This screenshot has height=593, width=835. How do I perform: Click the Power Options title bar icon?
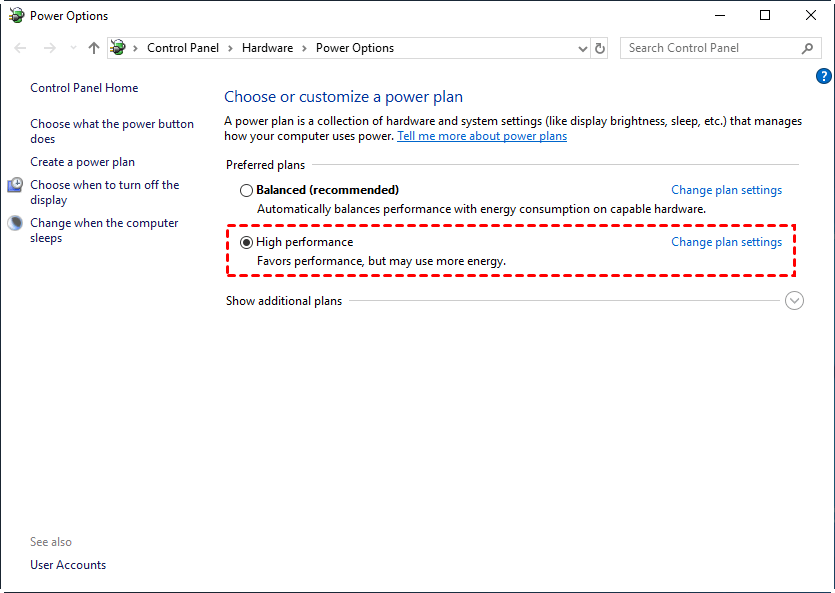(x=17, y=15)
